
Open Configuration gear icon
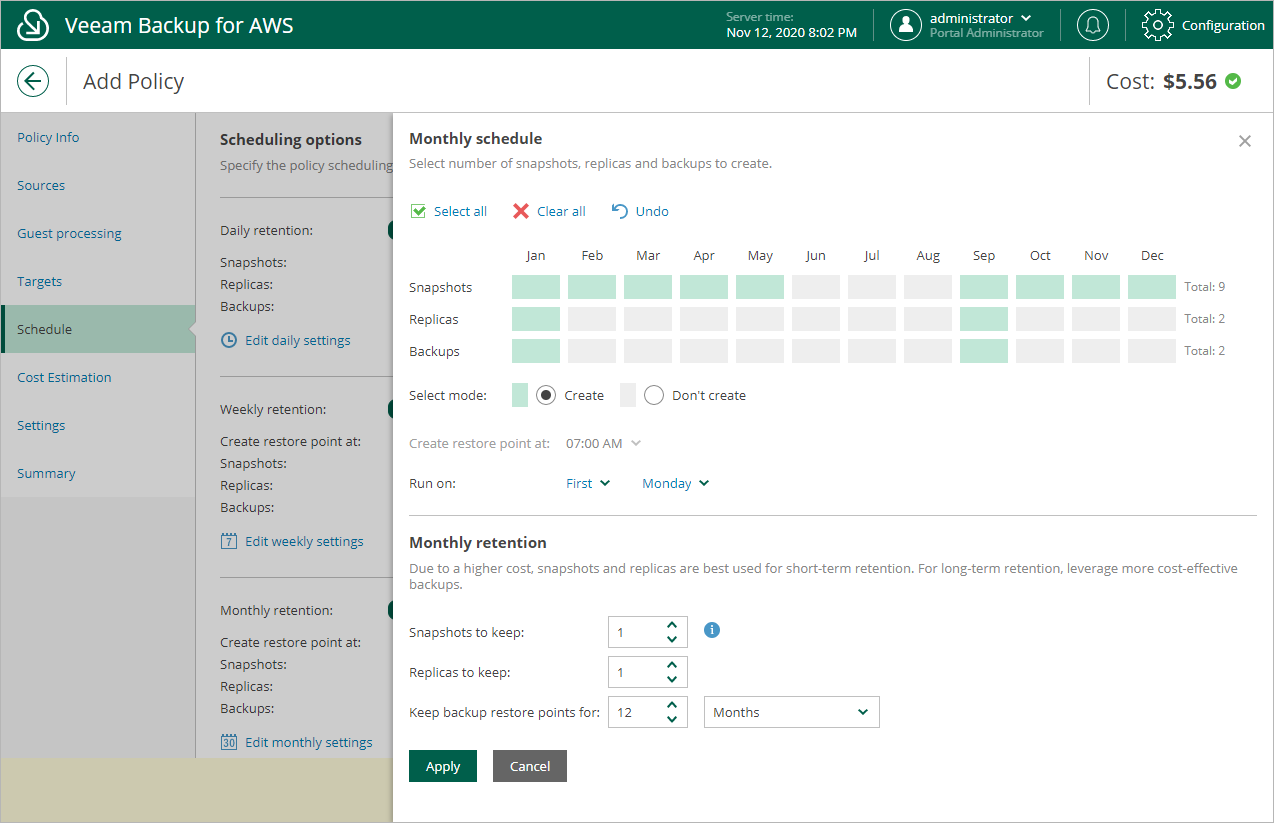(1157, 25)
